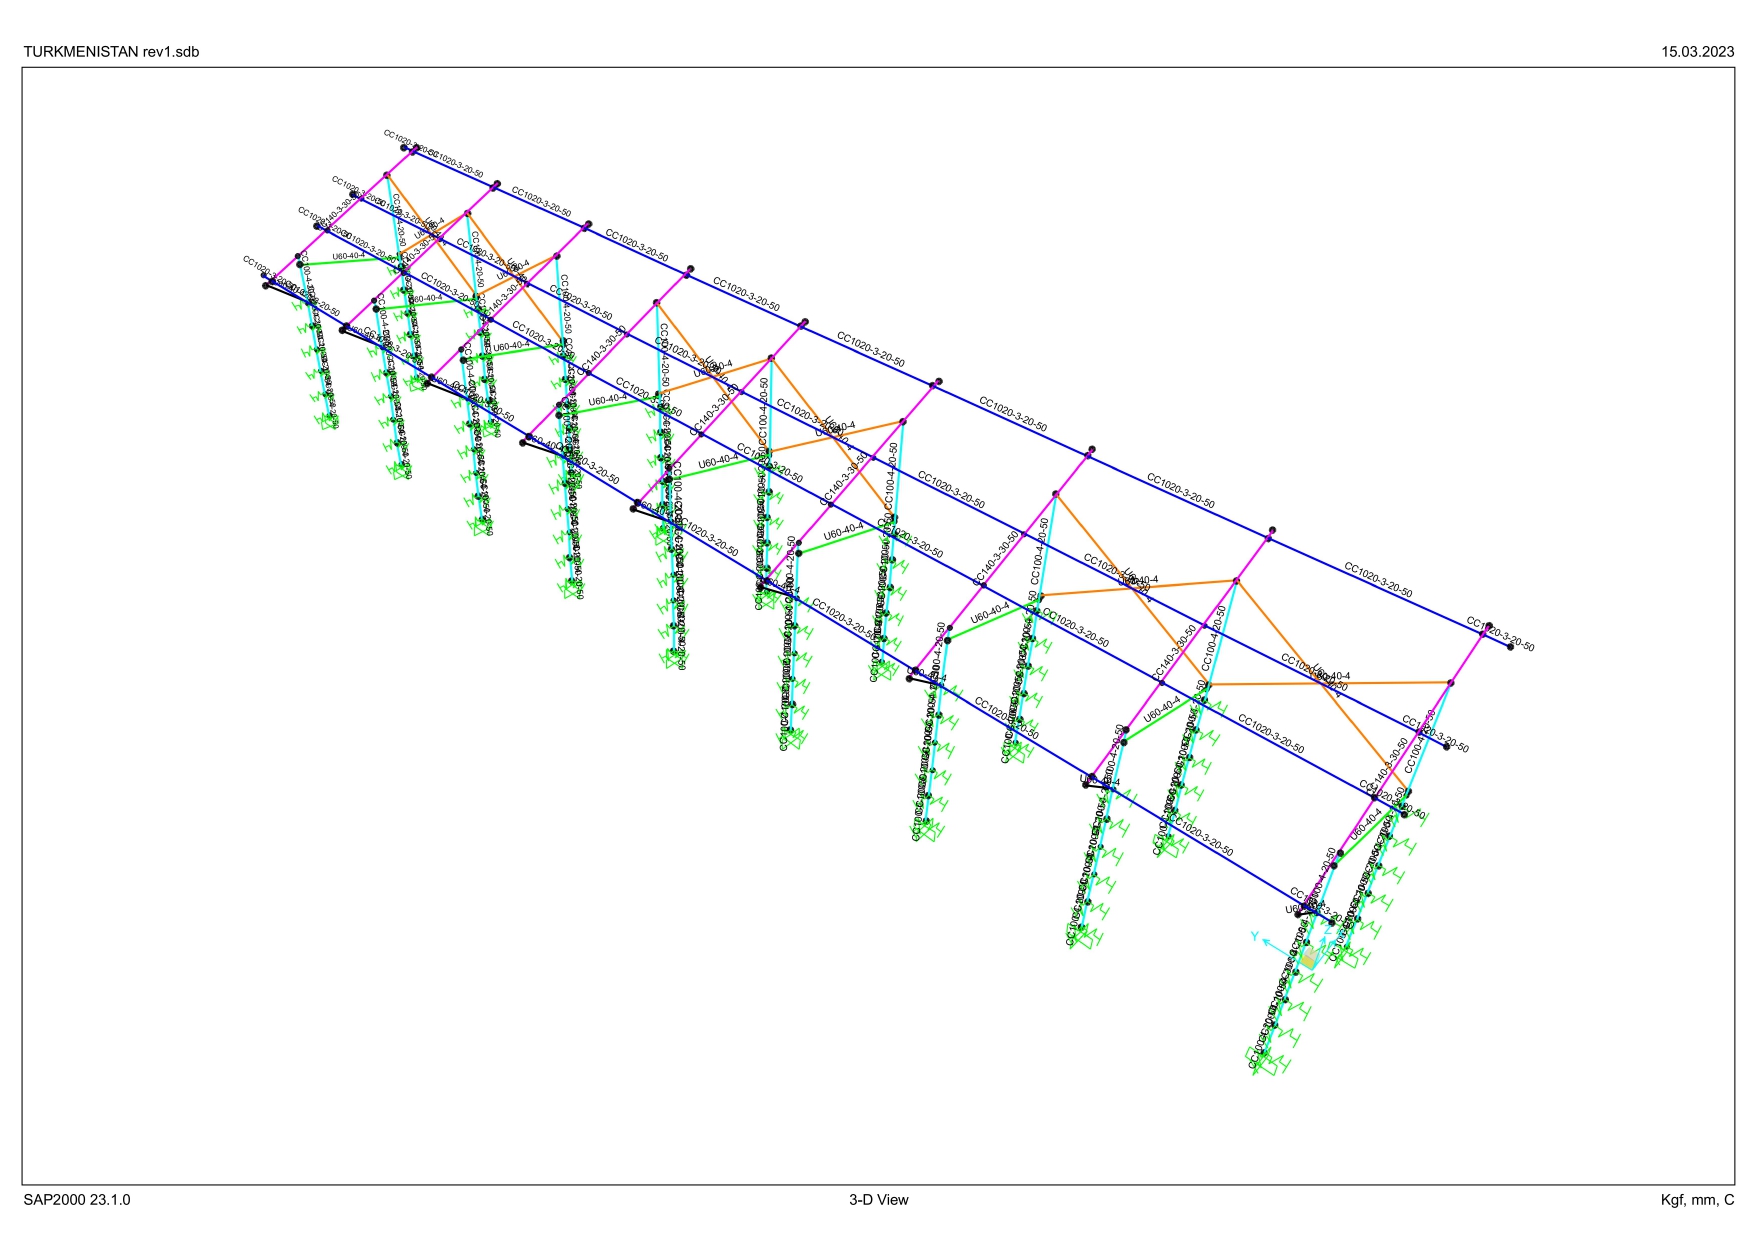The image size is (1755, 1241).
Task: Click the 15.03.2023 date stamp
Action: tap(1697, 52)
